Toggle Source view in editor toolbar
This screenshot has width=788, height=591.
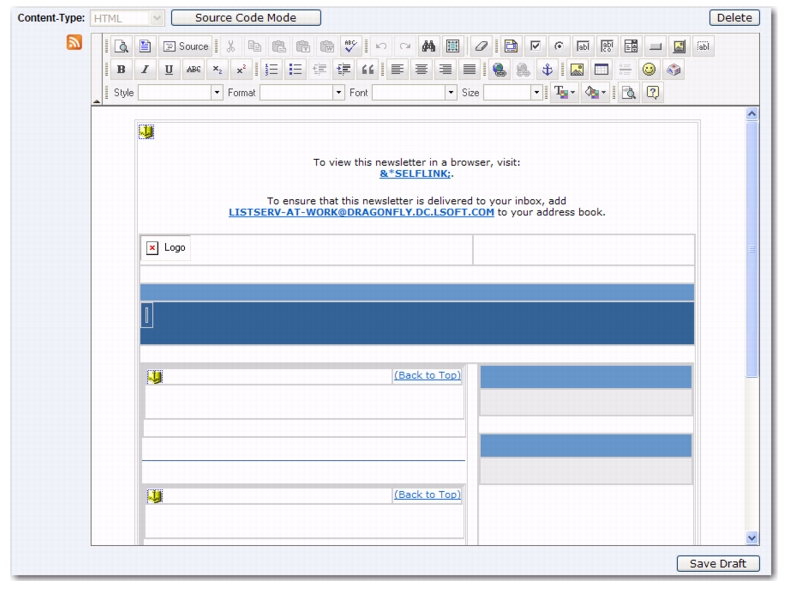[185, 46]
